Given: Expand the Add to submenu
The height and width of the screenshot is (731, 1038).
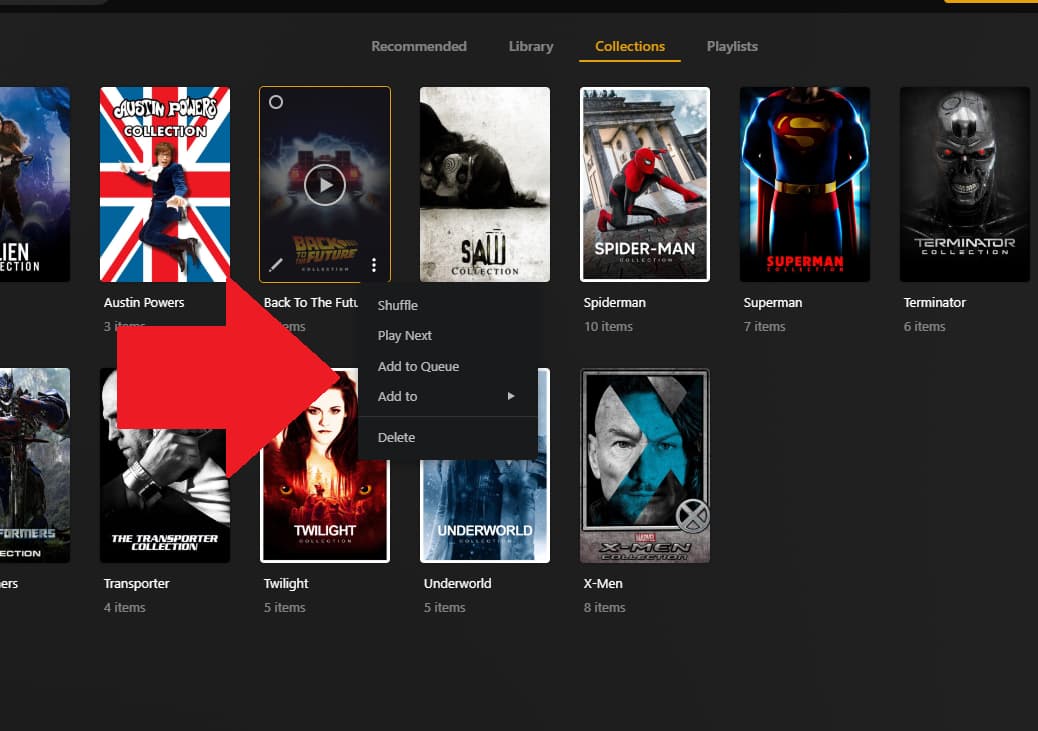Looking at the screenshot, I should tap(448, 397).
